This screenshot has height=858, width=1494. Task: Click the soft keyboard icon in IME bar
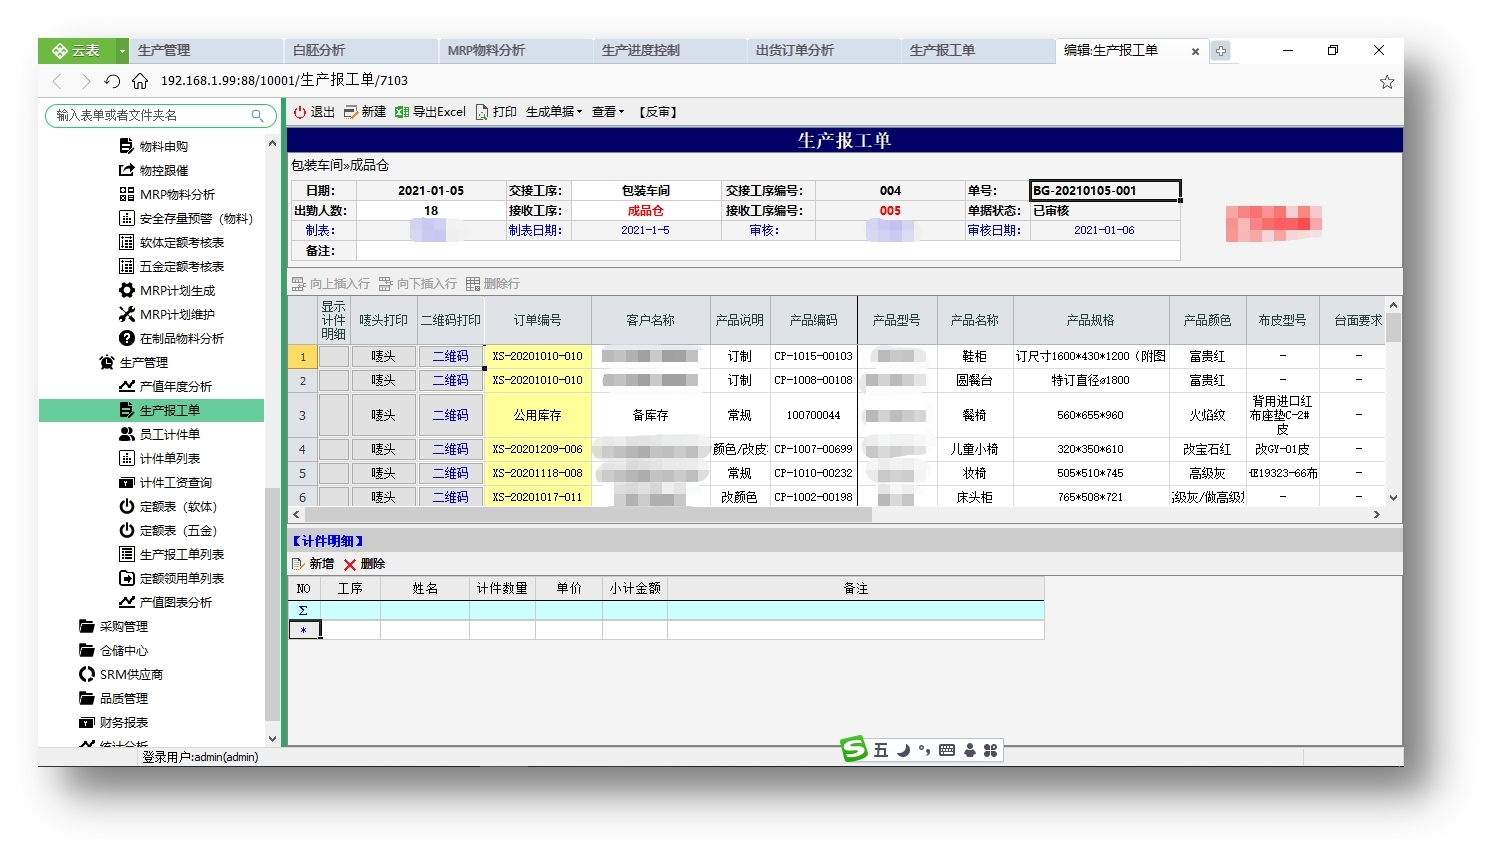[947, 750]
